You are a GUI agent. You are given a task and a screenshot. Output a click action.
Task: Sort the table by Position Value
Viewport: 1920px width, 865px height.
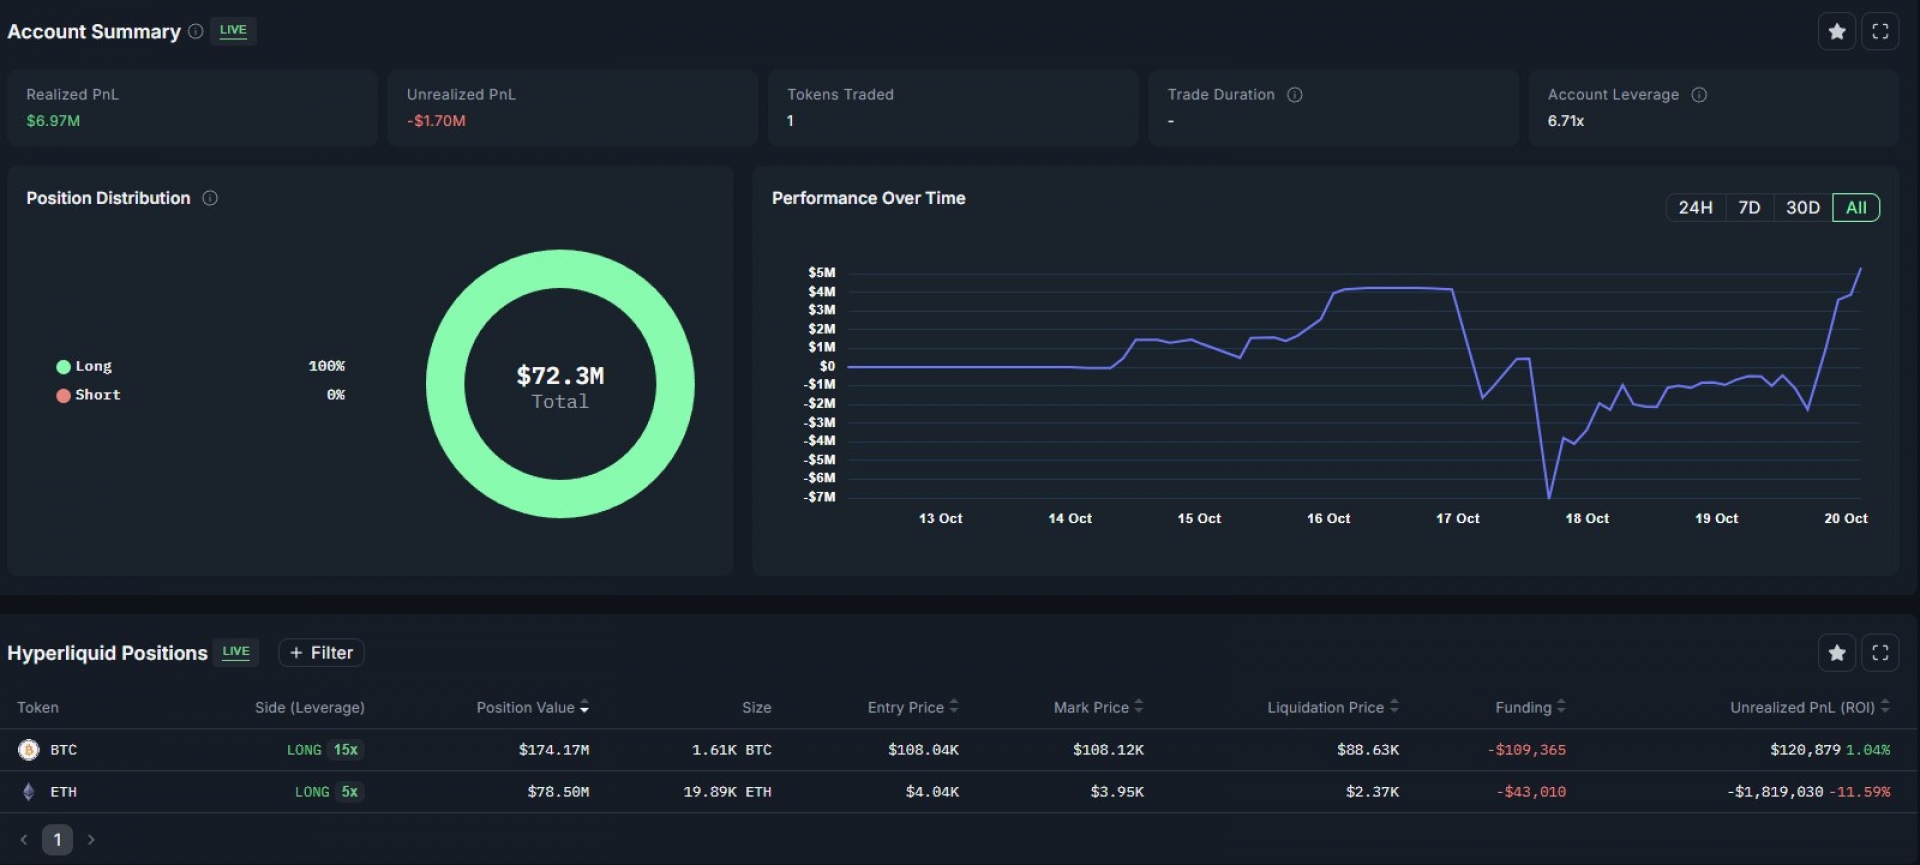tap(532, 708)
